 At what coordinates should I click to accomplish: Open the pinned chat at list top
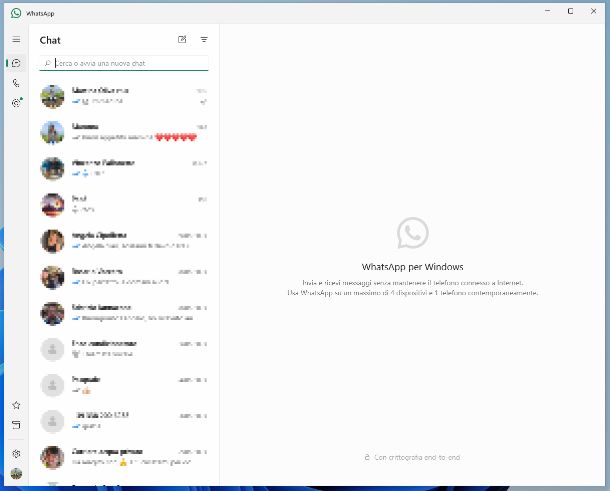[x=124, y=96]
